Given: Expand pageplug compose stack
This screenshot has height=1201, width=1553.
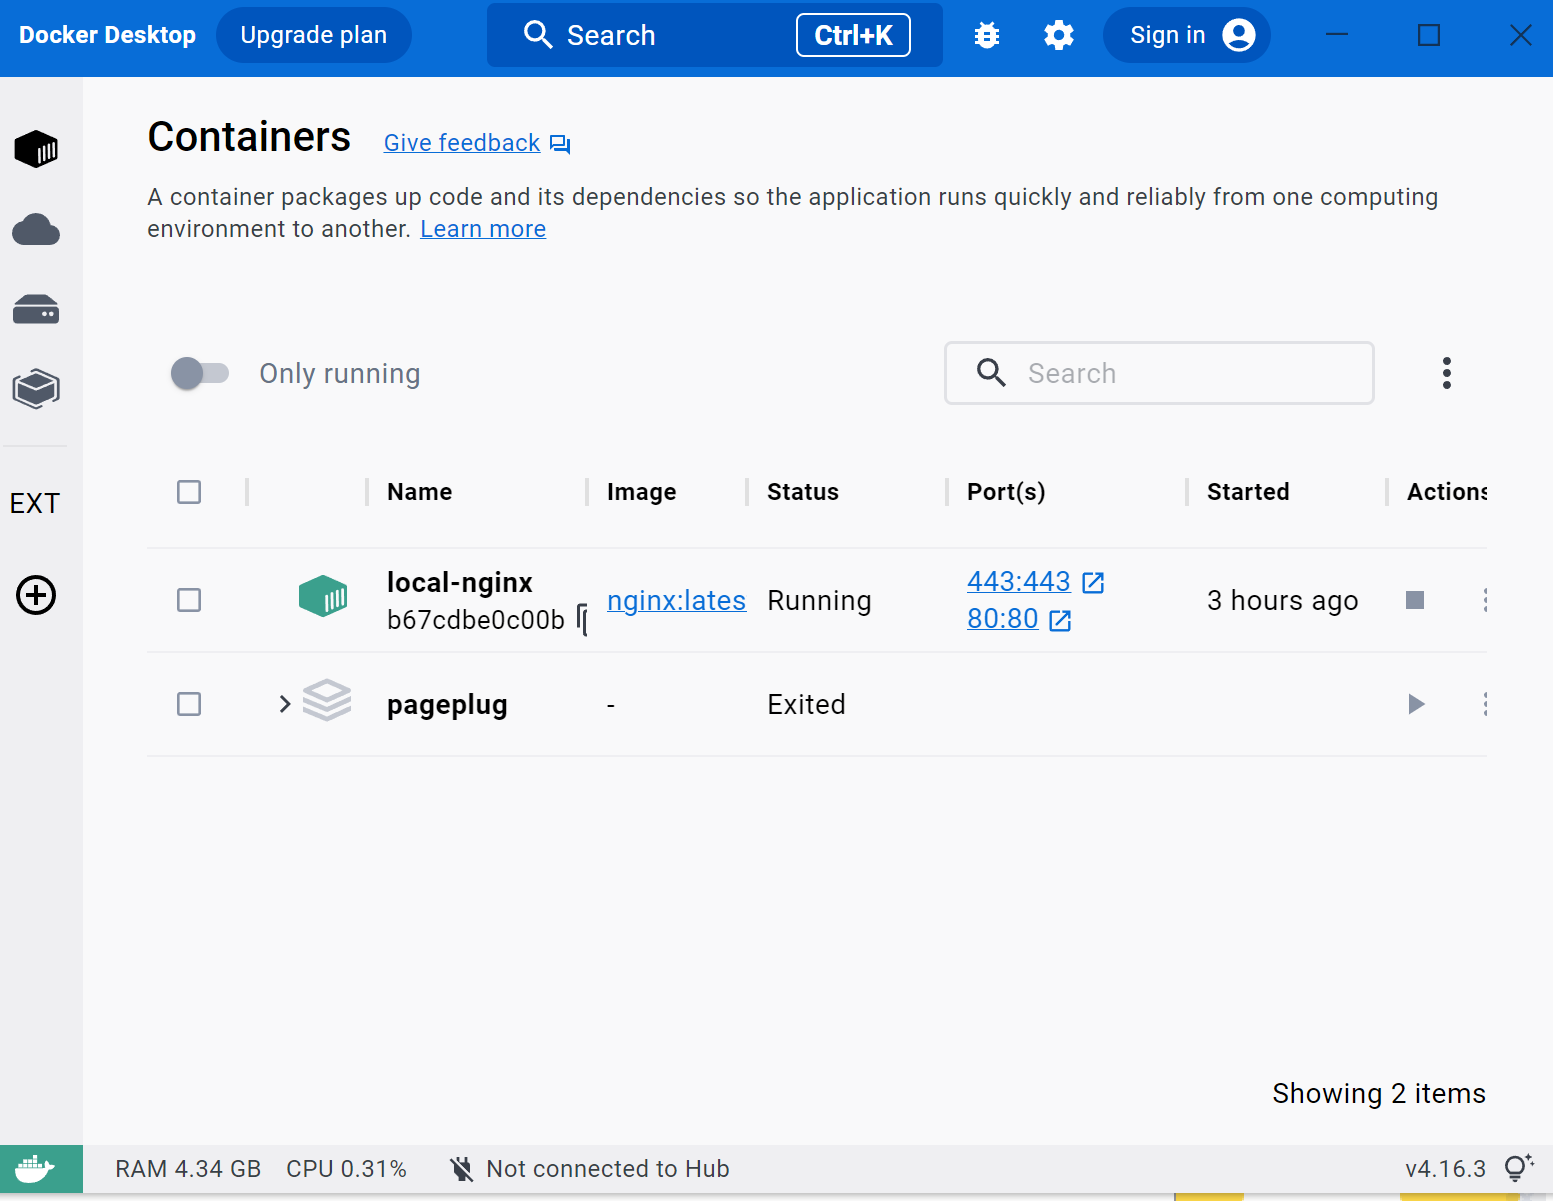Looking at the screenshot, I should pos(285,704).
